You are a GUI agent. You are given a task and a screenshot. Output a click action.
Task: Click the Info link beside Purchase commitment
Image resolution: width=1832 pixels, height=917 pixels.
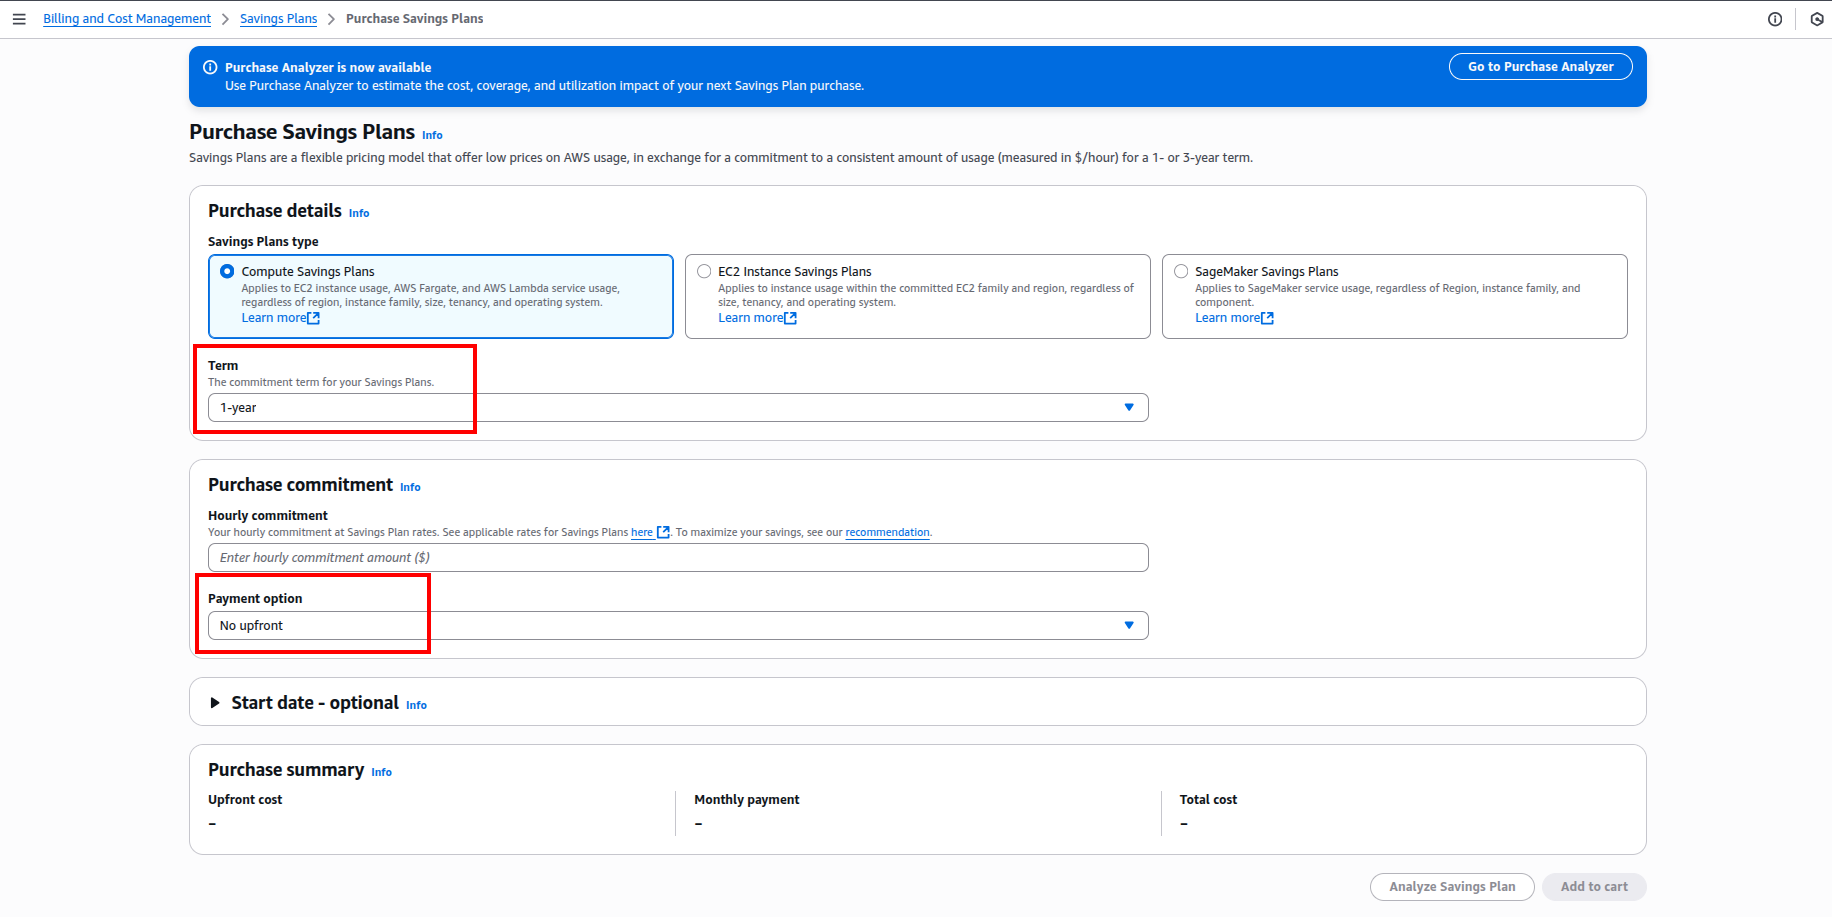click(x=410, y=487)
